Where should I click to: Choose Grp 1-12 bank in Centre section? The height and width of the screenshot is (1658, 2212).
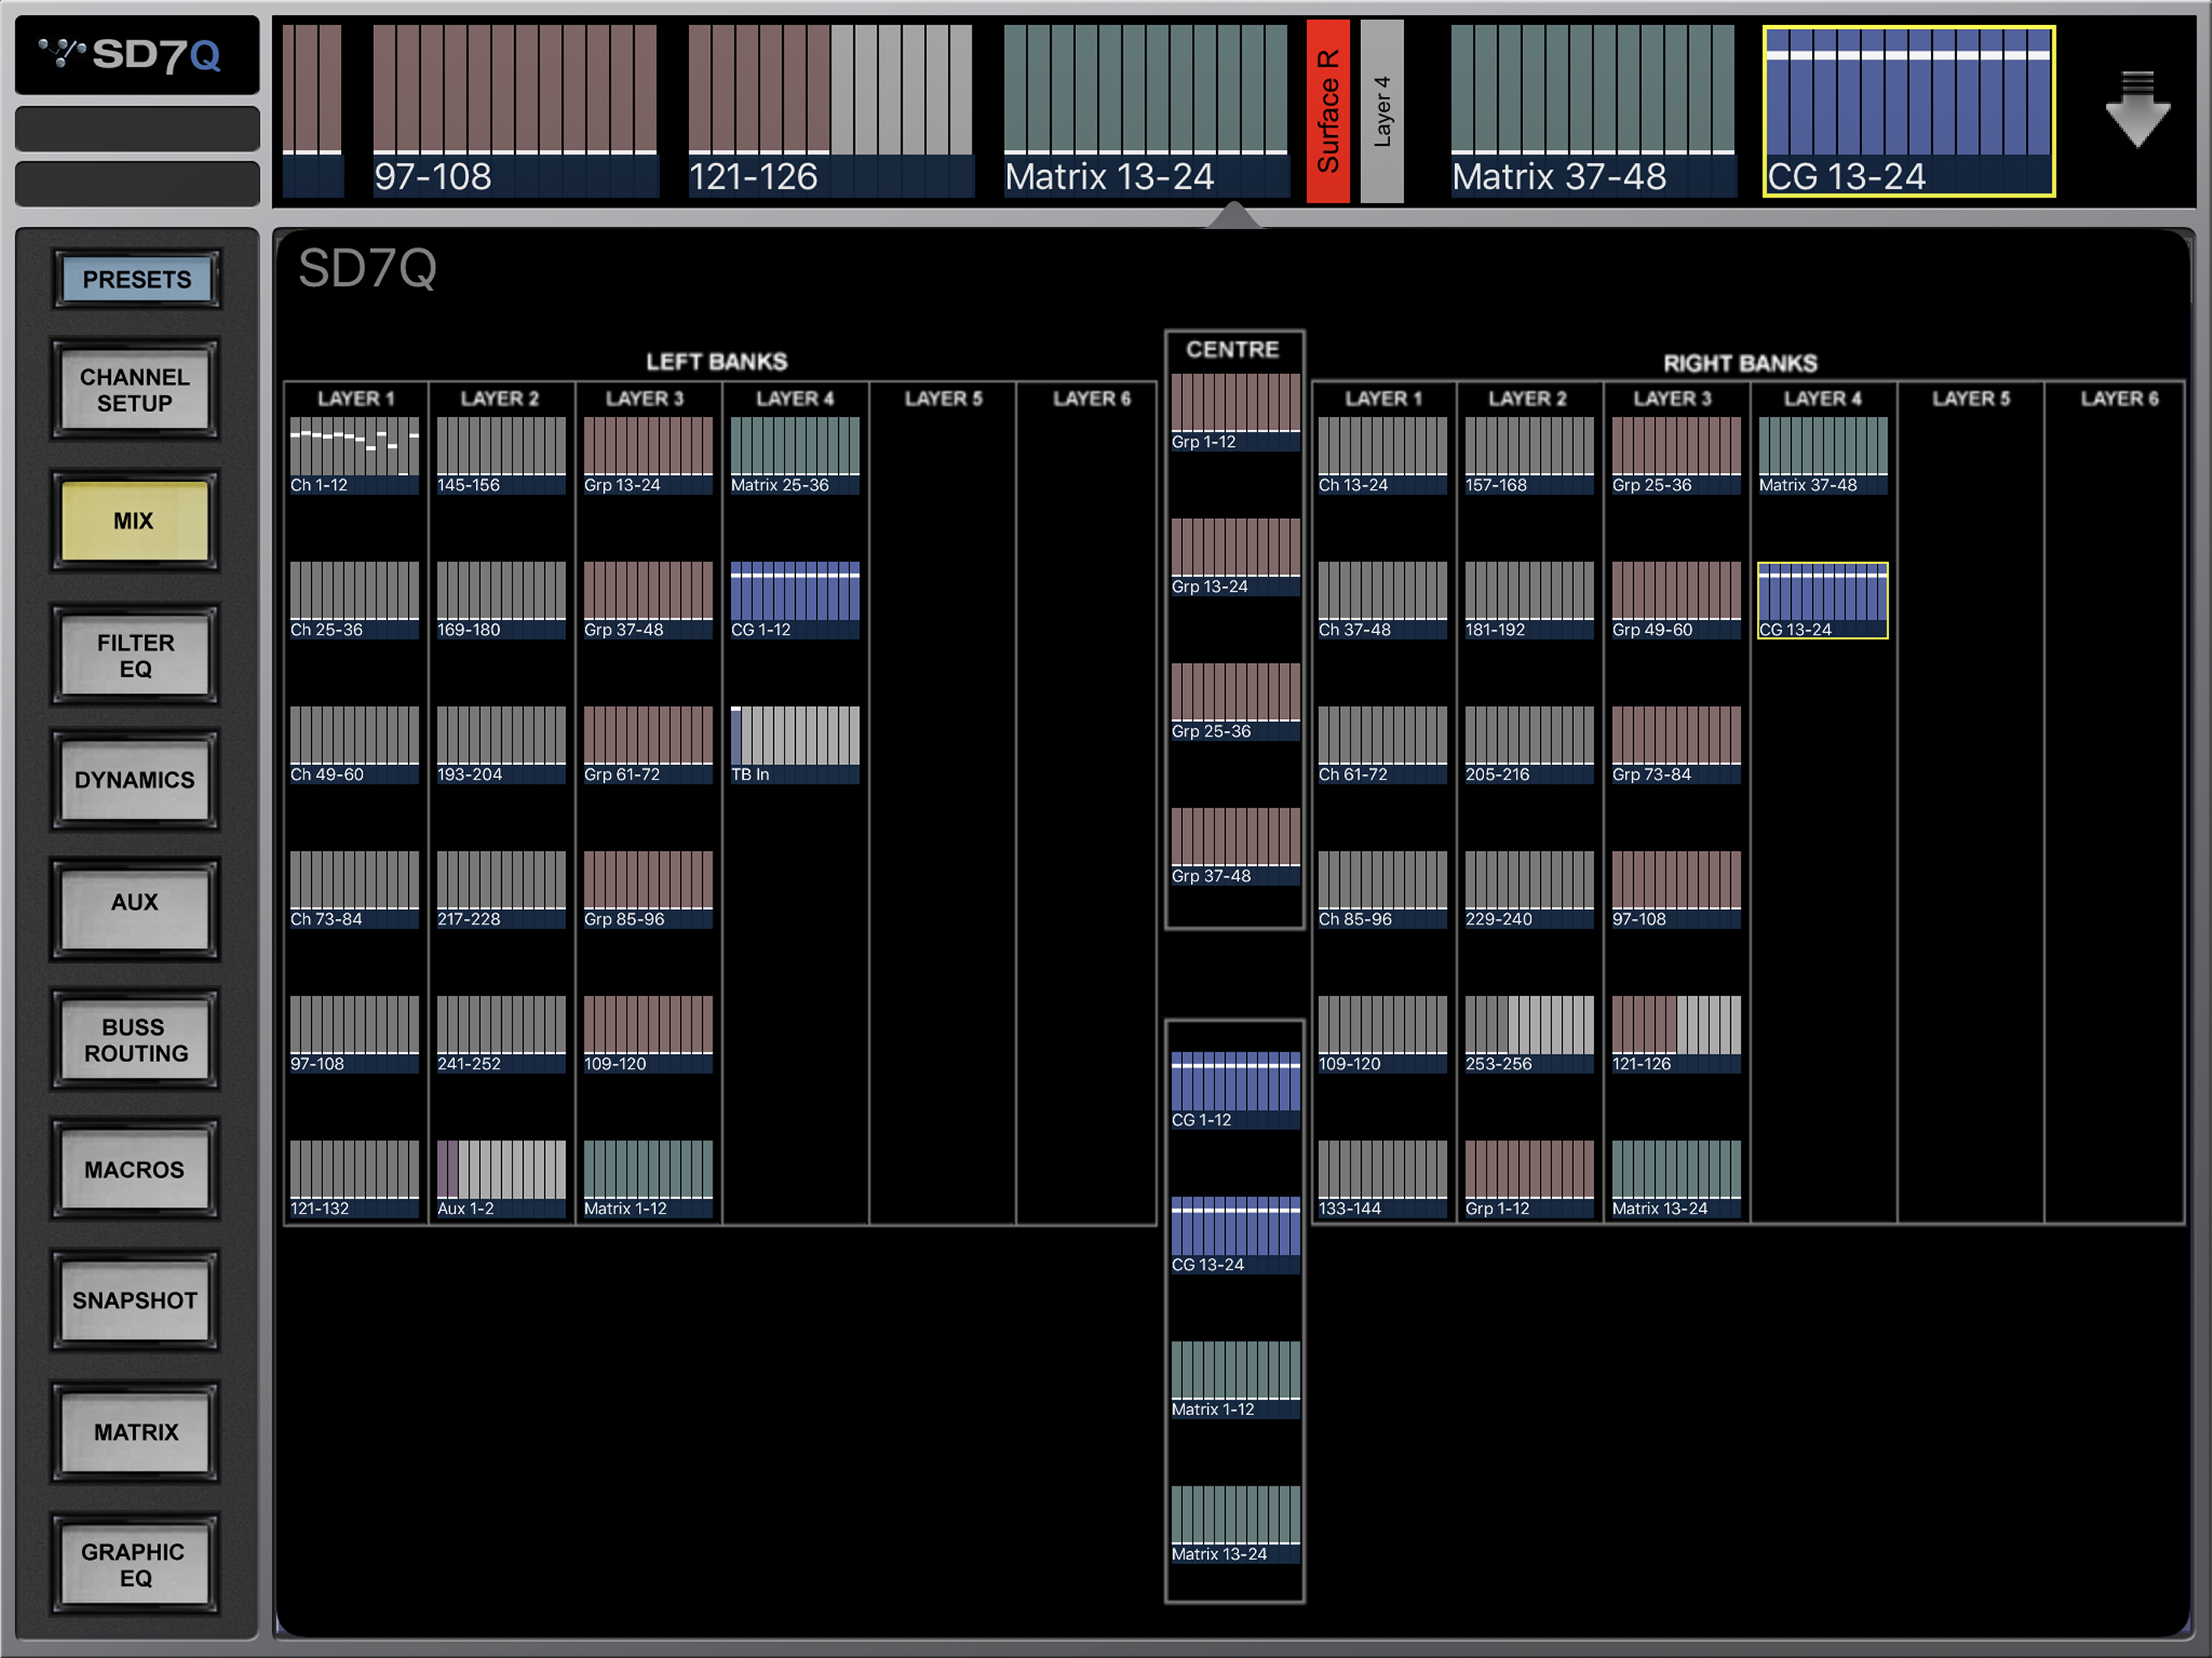coord(1235,412)
